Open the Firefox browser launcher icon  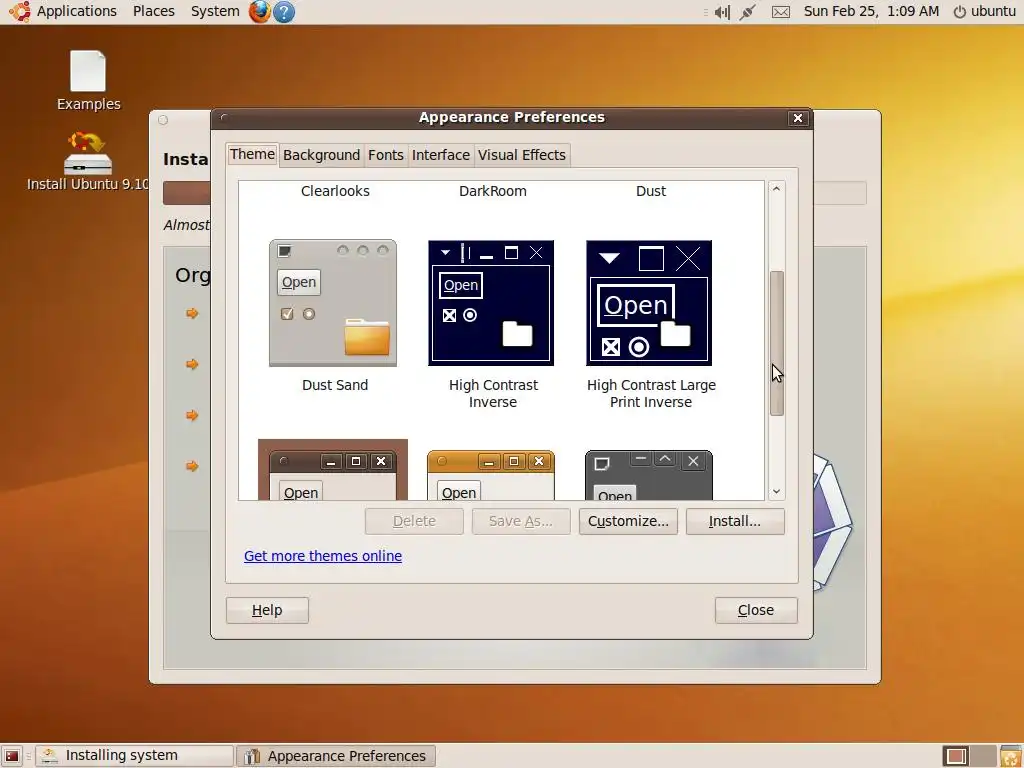(259, 11)
